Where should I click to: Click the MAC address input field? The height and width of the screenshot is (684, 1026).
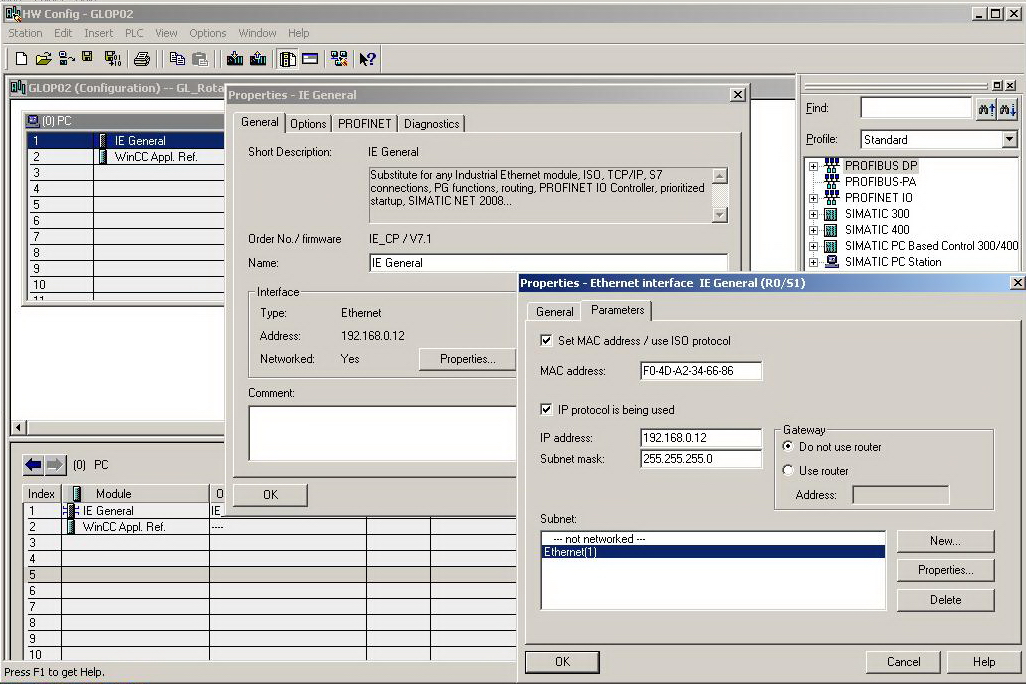pos(701,370)
